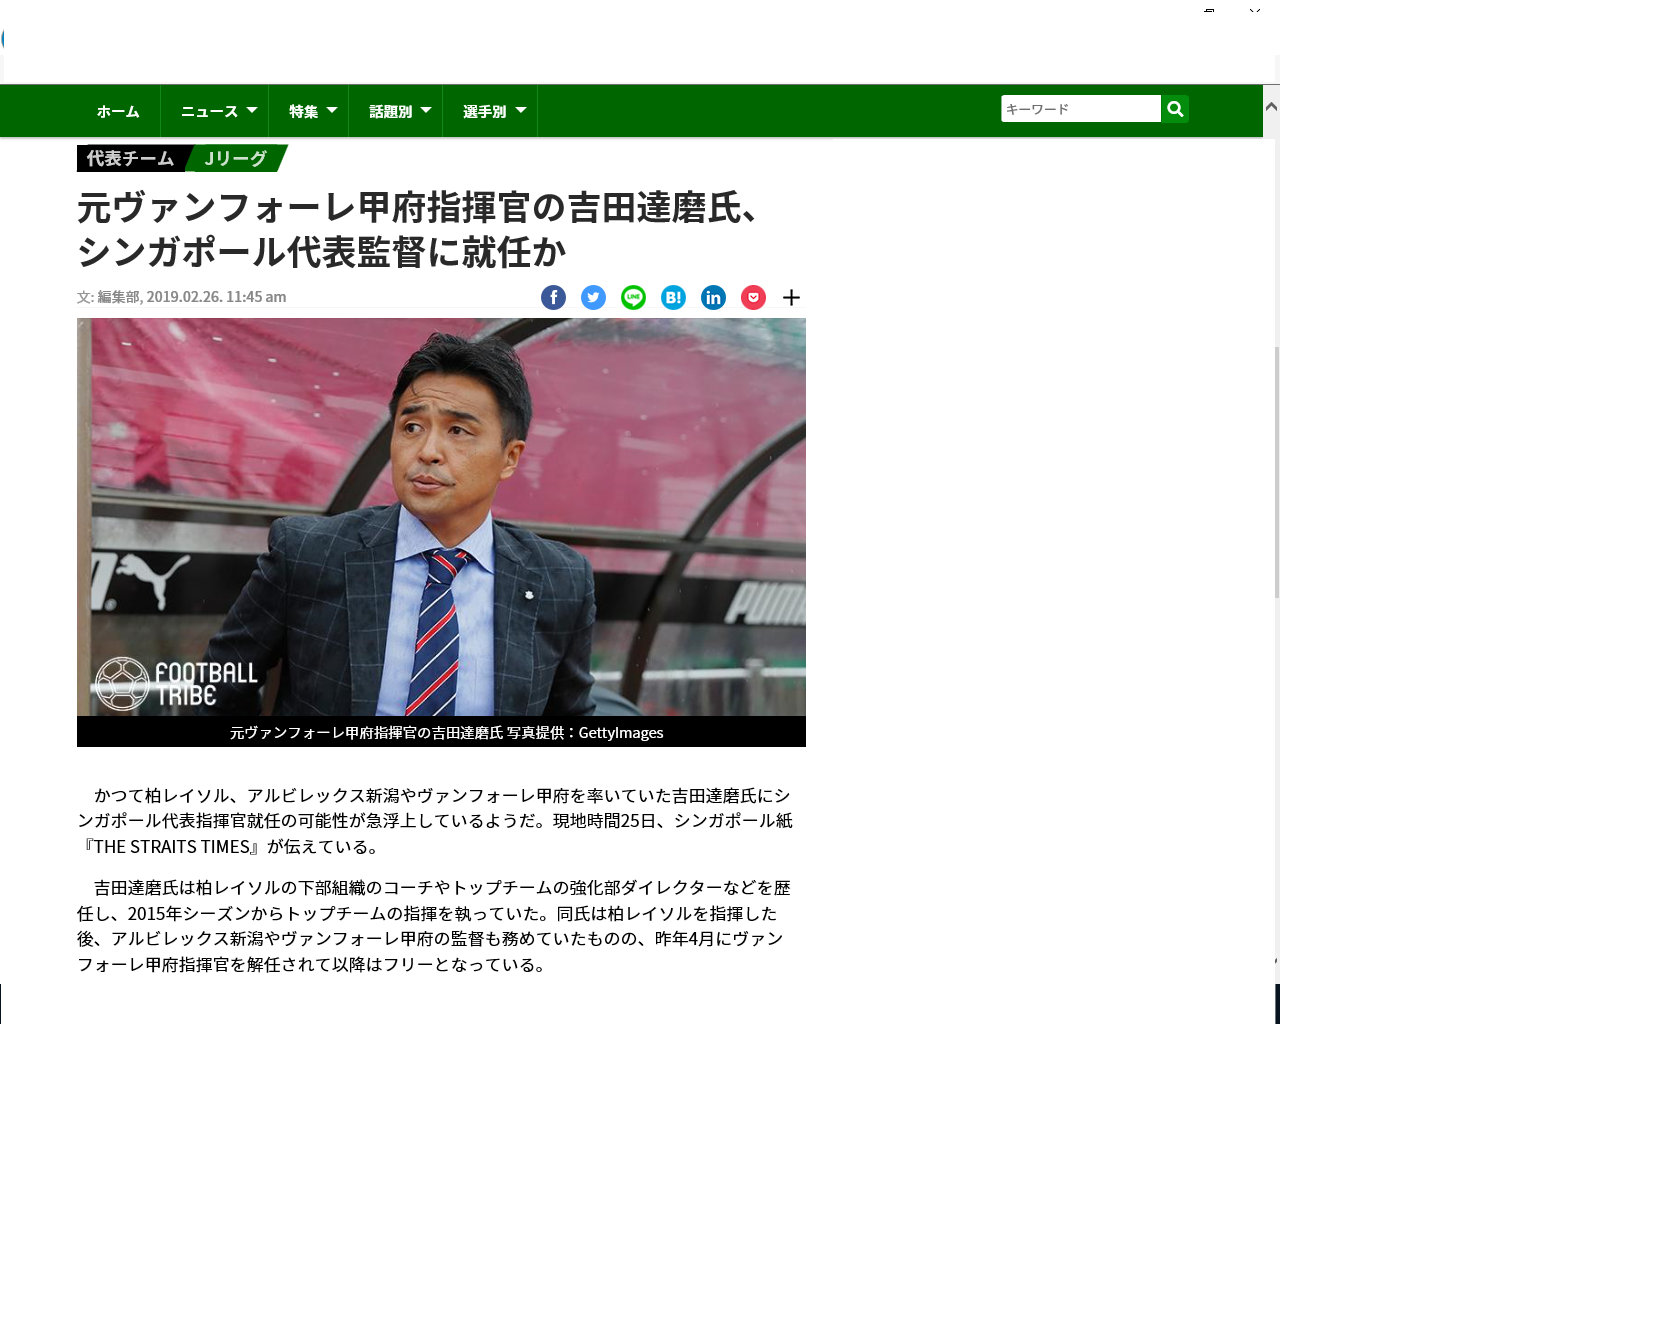
Task: Expand 特集 dropdown arrow
Action: [332, 110]
